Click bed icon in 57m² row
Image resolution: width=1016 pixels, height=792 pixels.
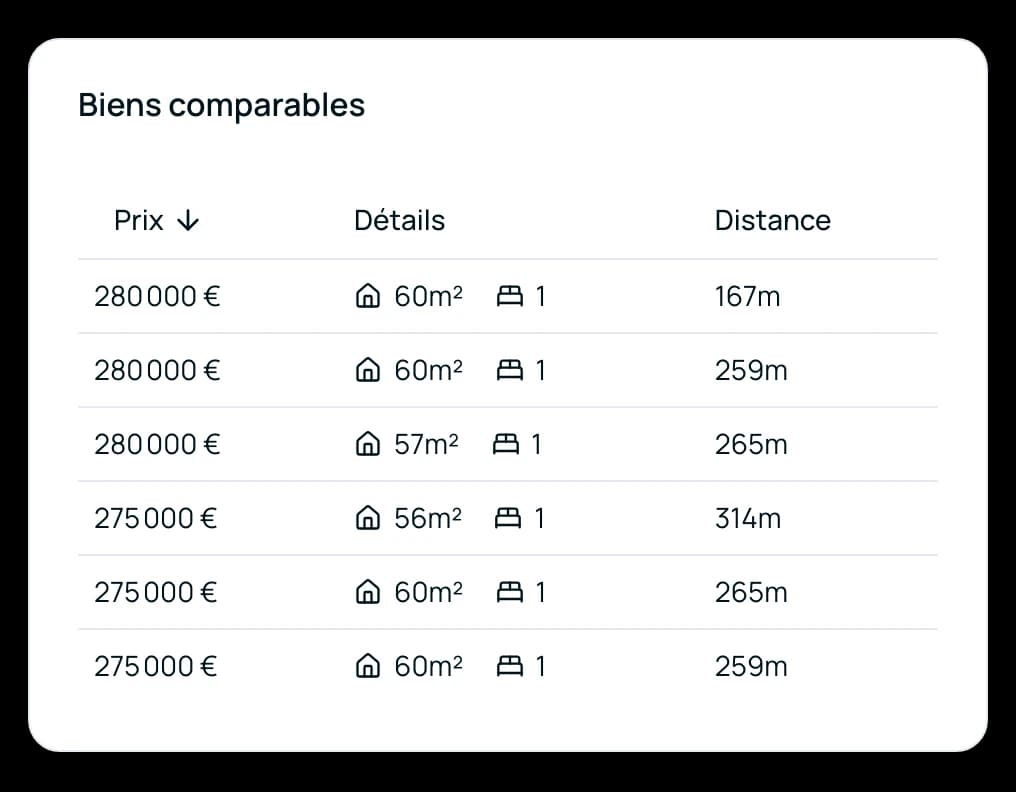click(505, 444)
